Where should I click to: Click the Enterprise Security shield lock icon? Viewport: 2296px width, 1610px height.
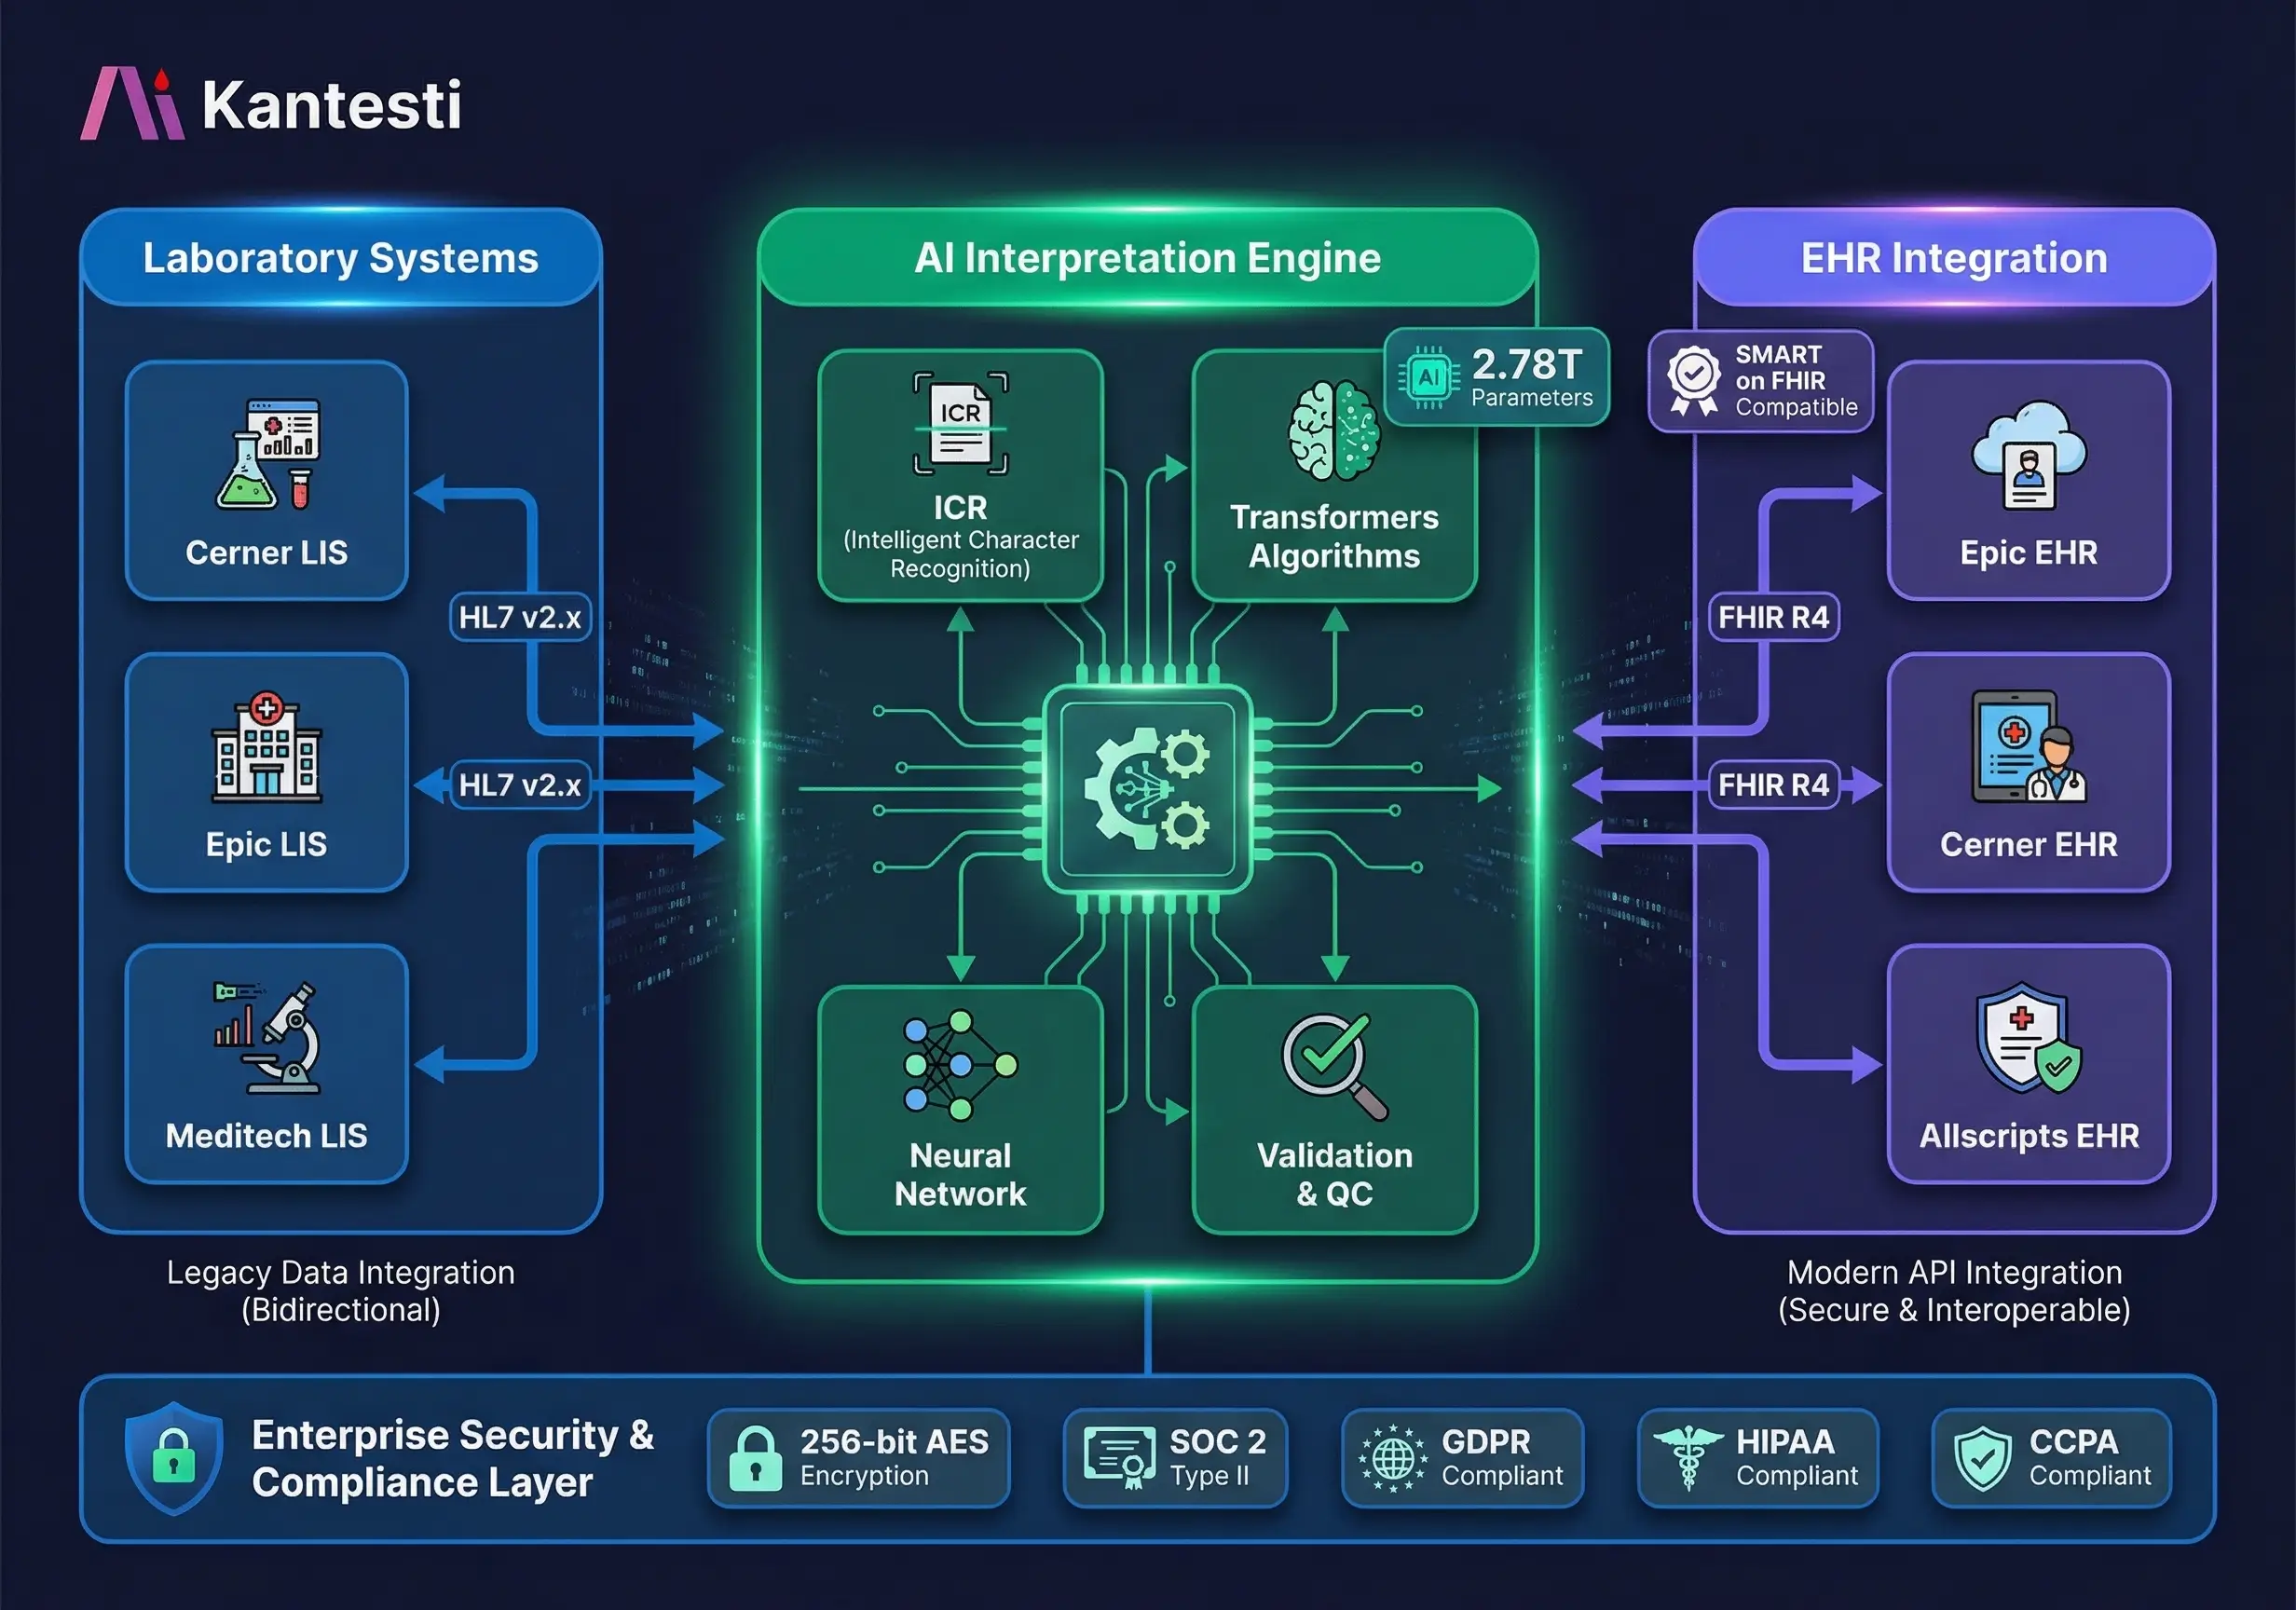click(174, 1458)
